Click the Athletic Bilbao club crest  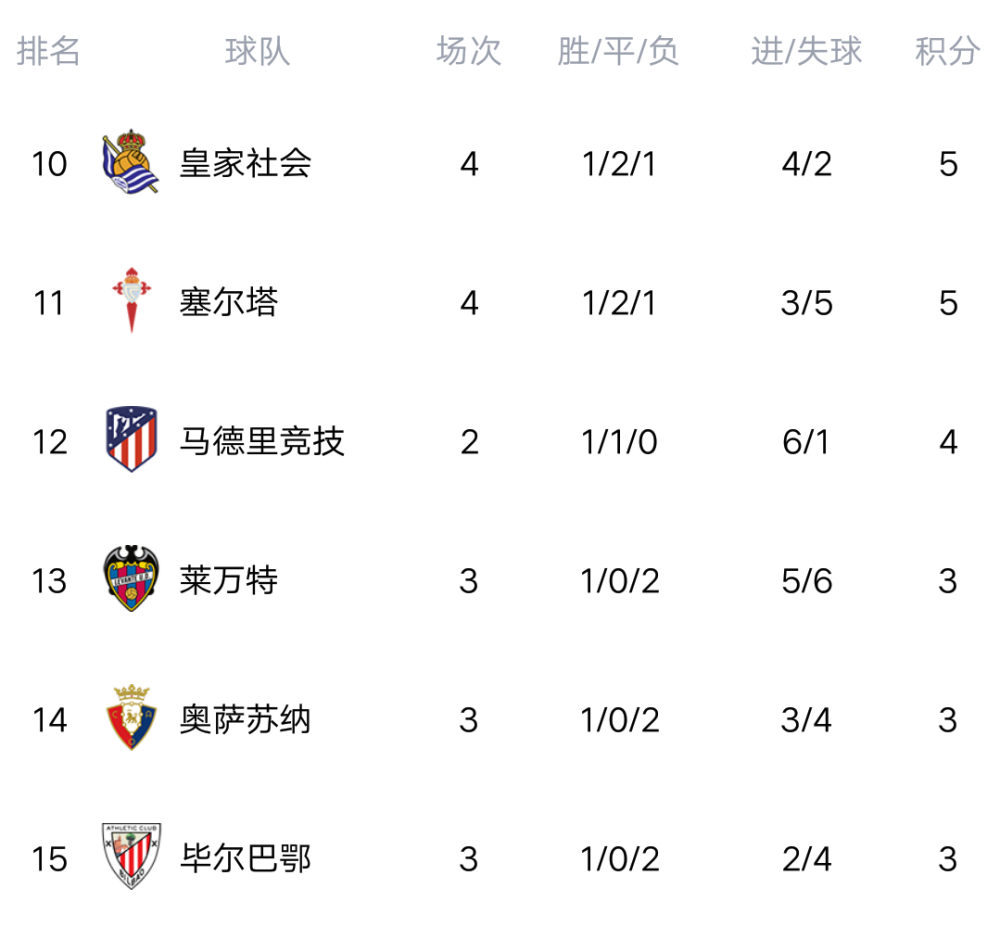point(131,856)
